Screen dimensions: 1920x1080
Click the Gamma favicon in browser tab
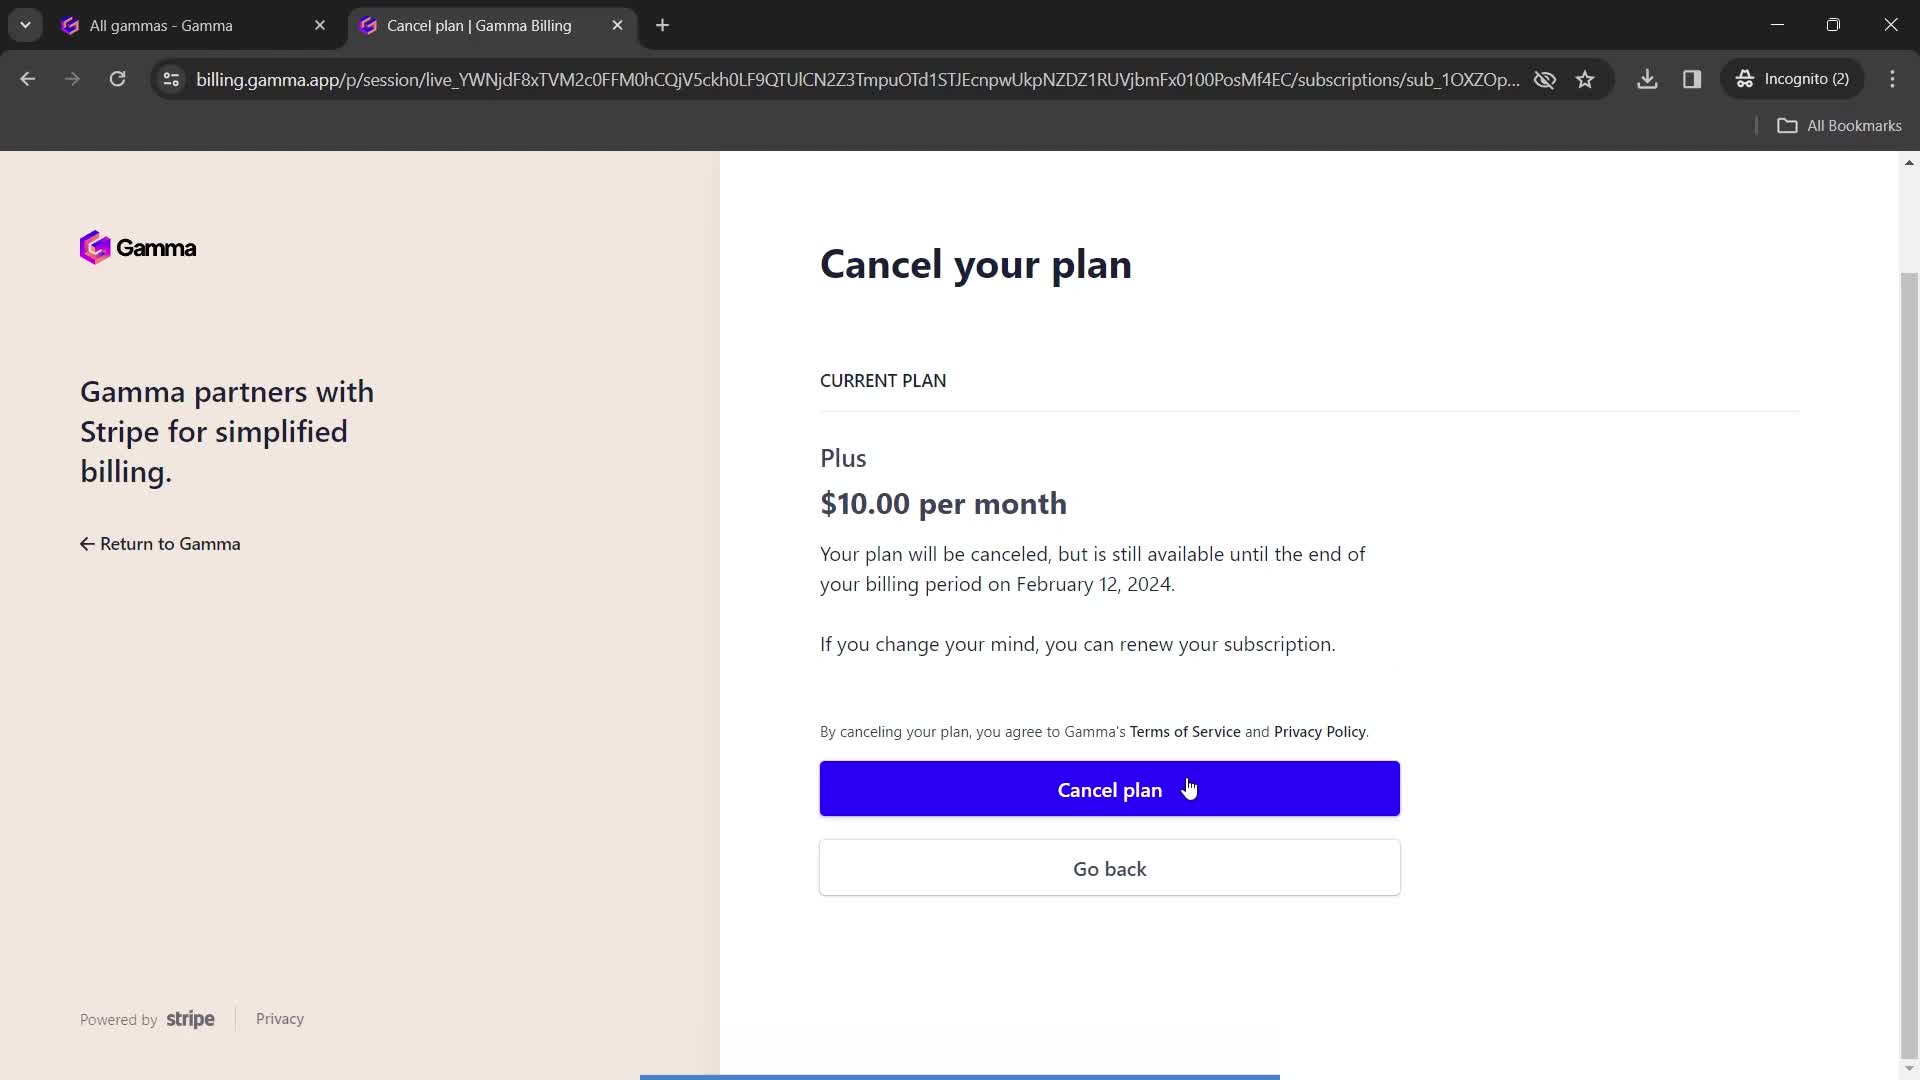(70, 26)
